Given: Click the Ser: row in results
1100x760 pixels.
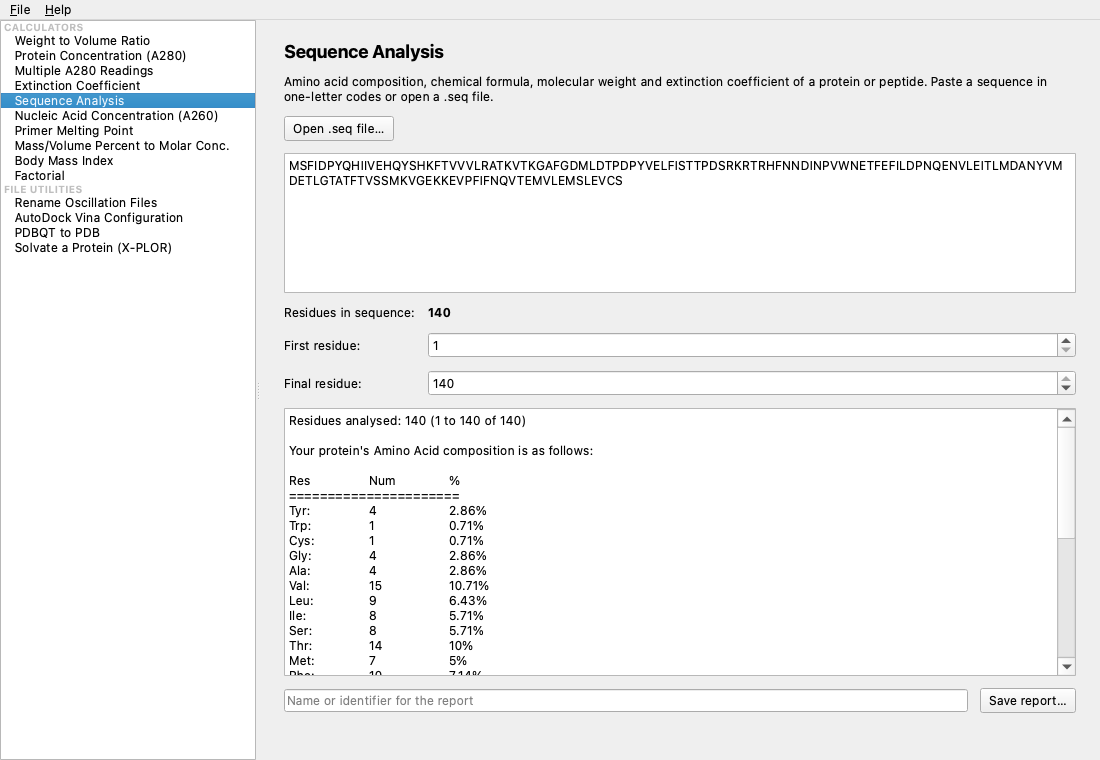Looking at the screenshot, I should 386,631.
